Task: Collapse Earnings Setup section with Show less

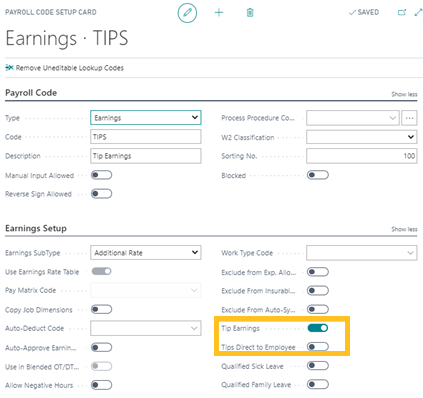Action: [404, 229]
